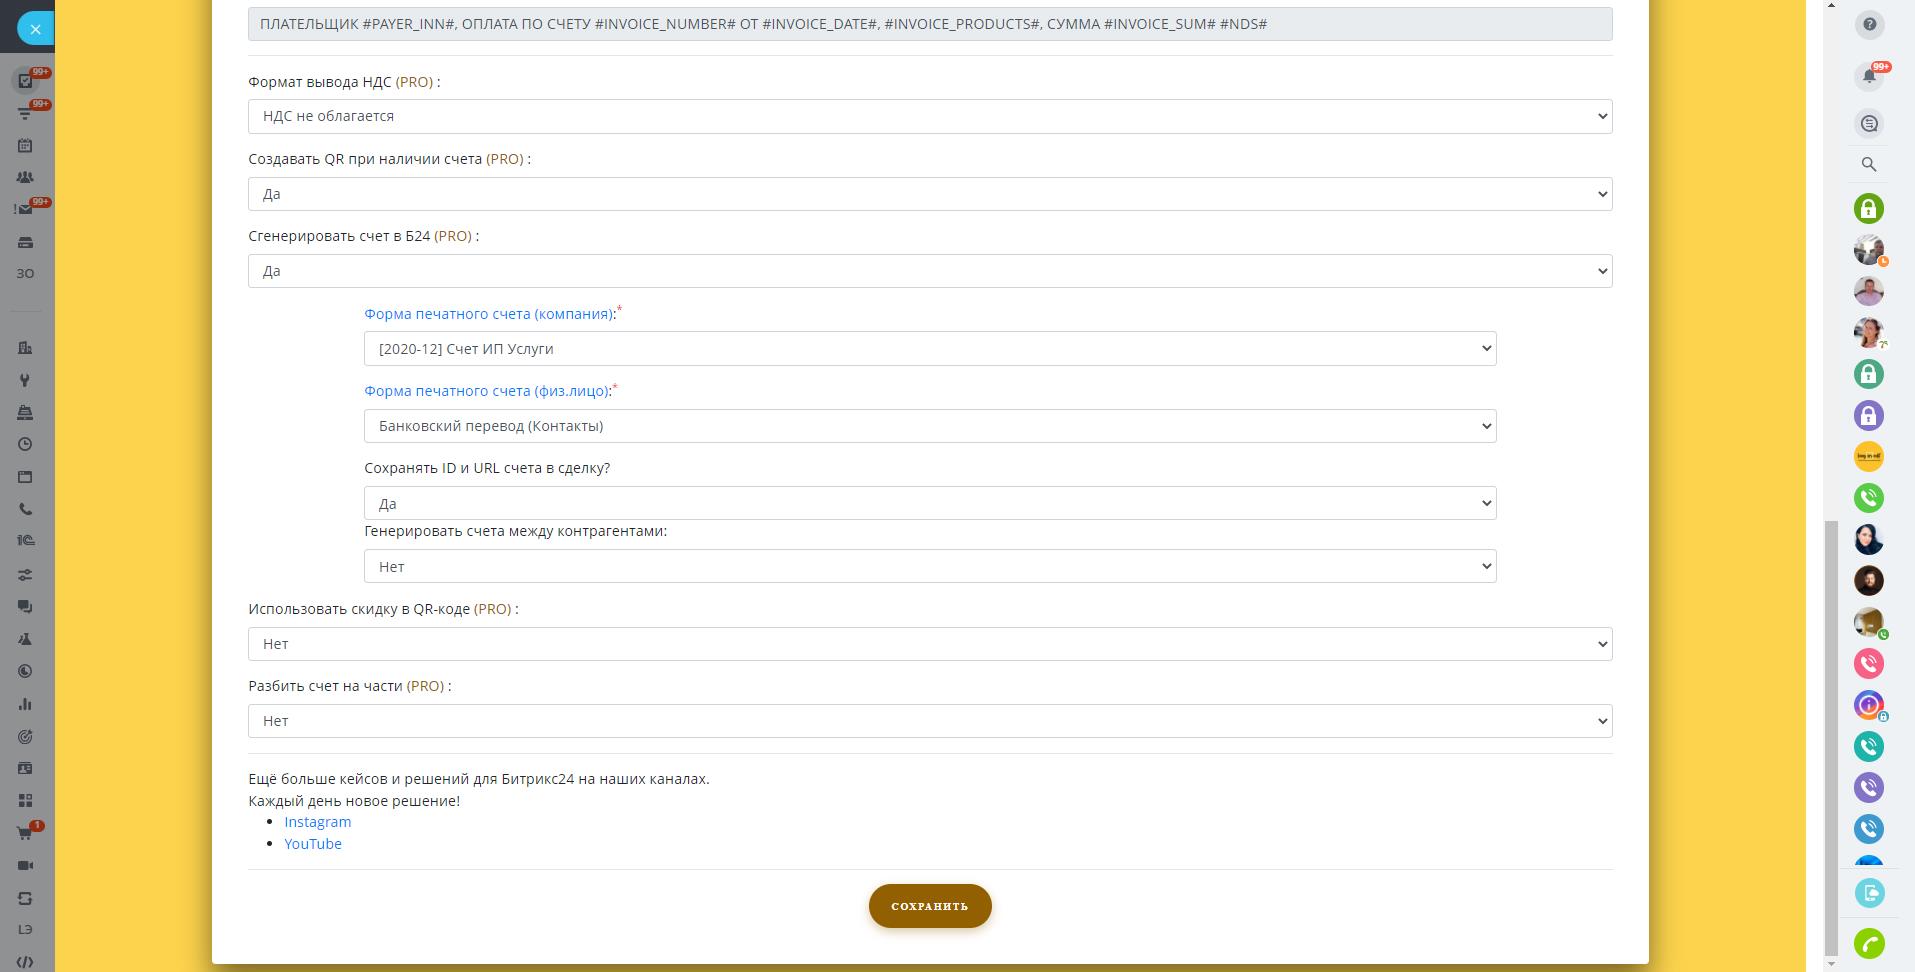Click the vertical scrollbar thumb of the page
This screenshot has height=972, width=1915.
tap(1831, 738)
